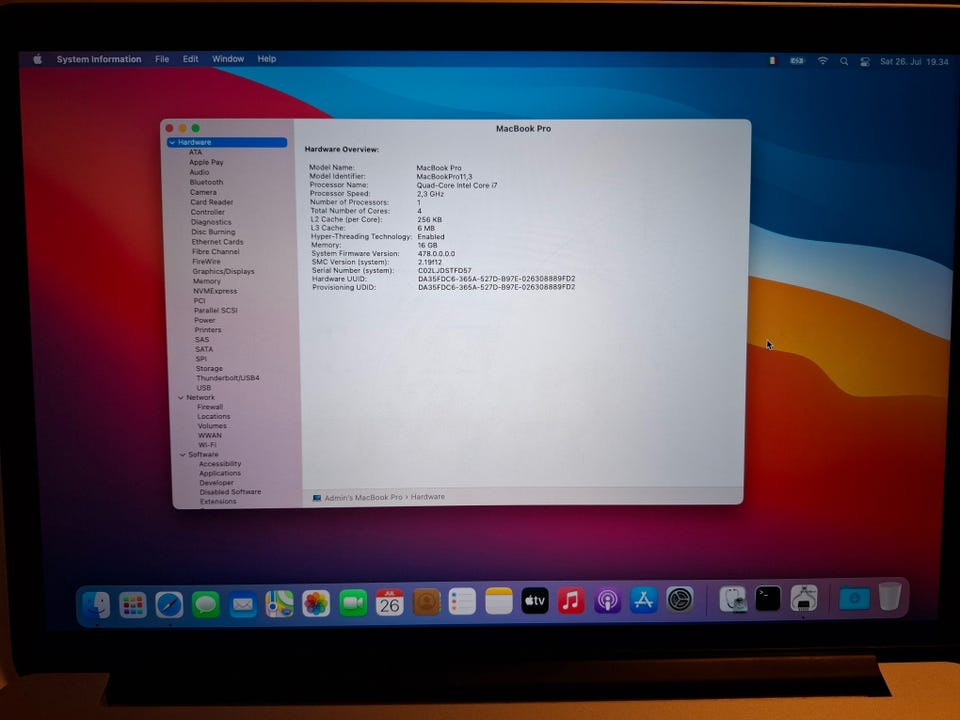Select Memory in the sidebar
Image resolution: width=960 pixels, height=720 pixels.
click(206, 281)
